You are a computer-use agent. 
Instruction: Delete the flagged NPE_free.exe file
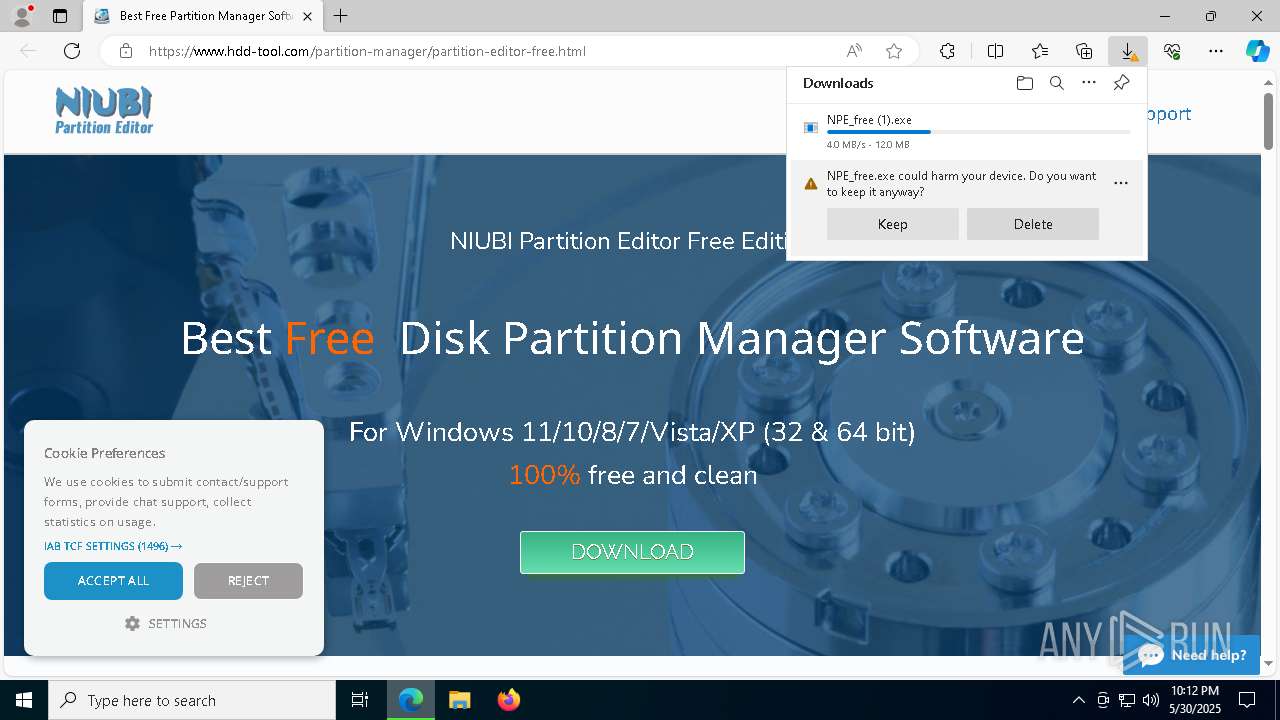[1033, 224]
